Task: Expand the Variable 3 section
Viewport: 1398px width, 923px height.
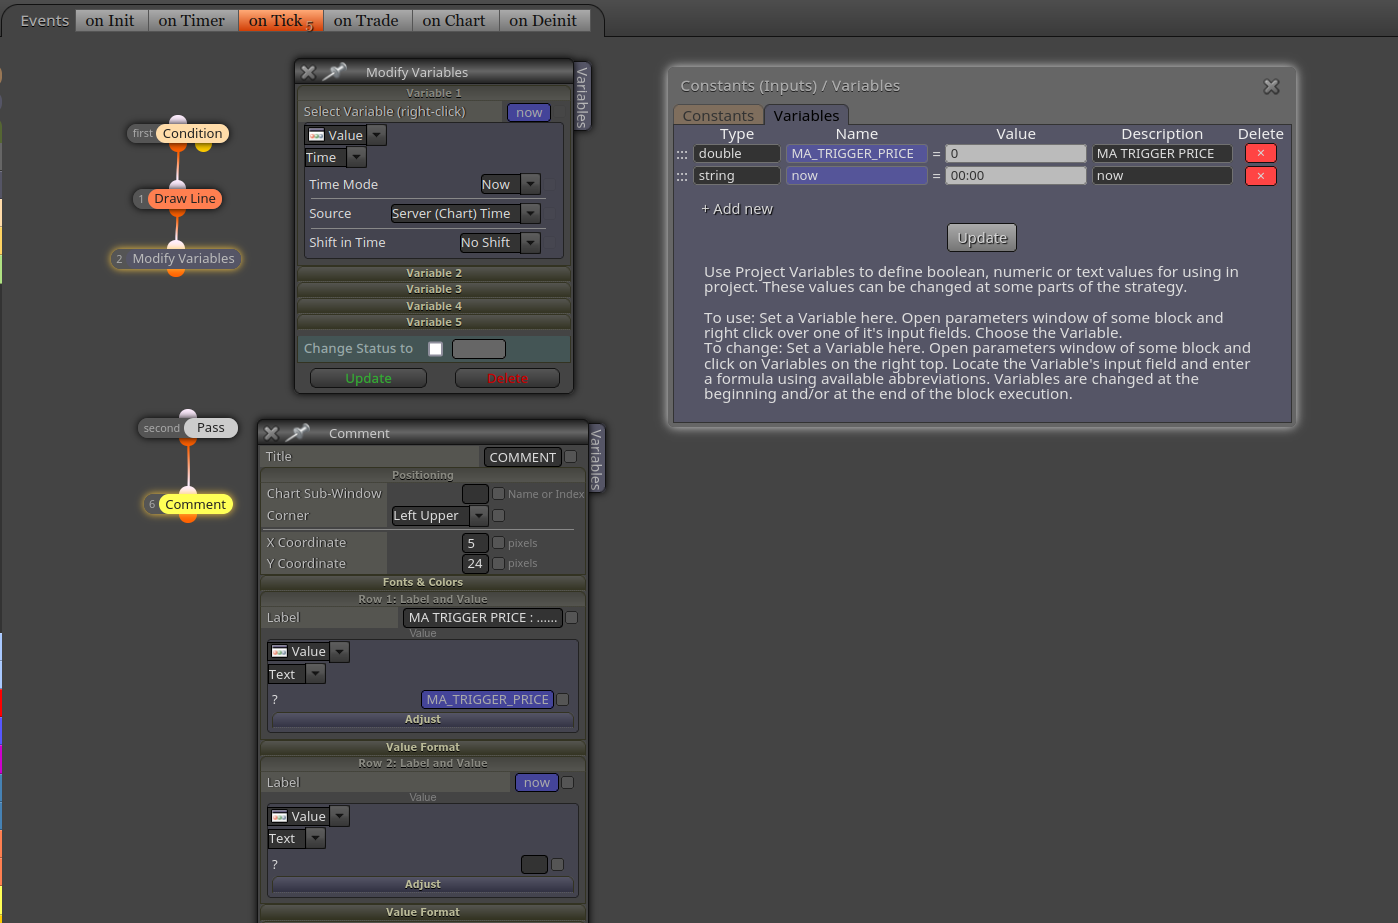Action: [434, 289]
